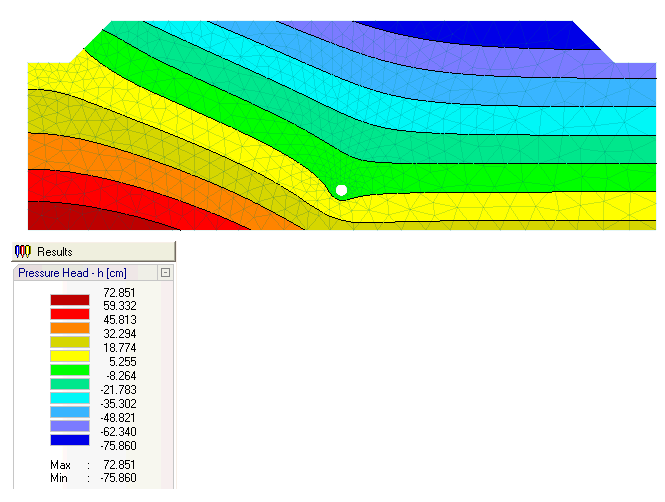665x502 pixels.
Task: Select the cyan legend swatch
Action: (70, 398)
